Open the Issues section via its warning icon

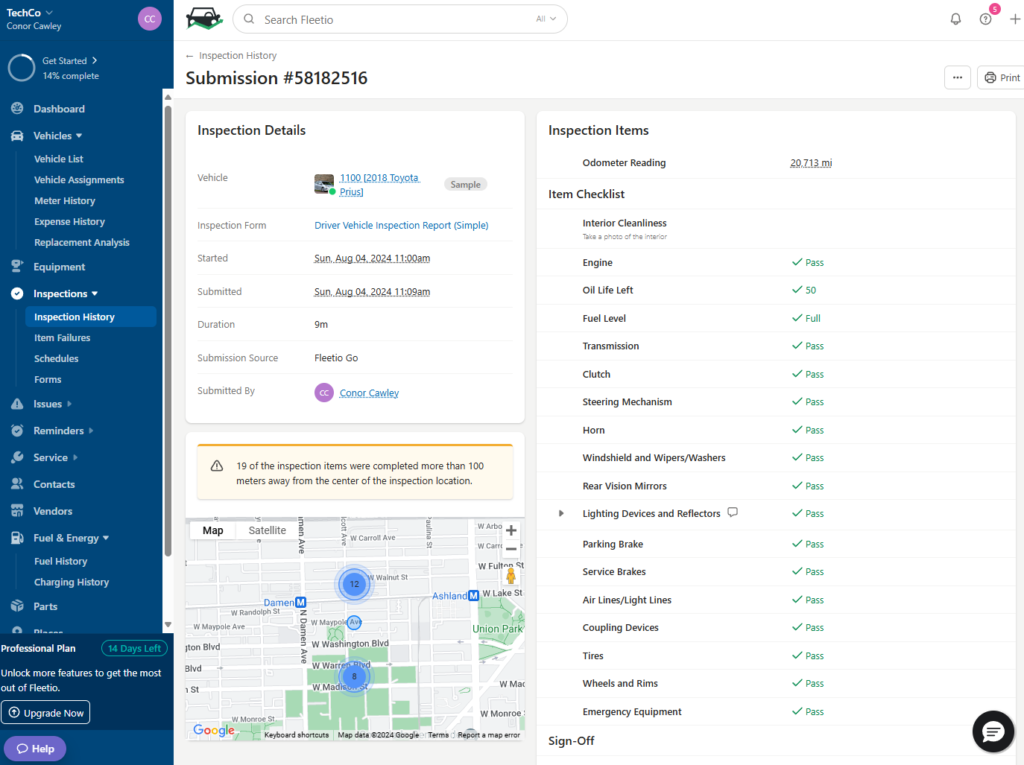(x=17, y=404)
